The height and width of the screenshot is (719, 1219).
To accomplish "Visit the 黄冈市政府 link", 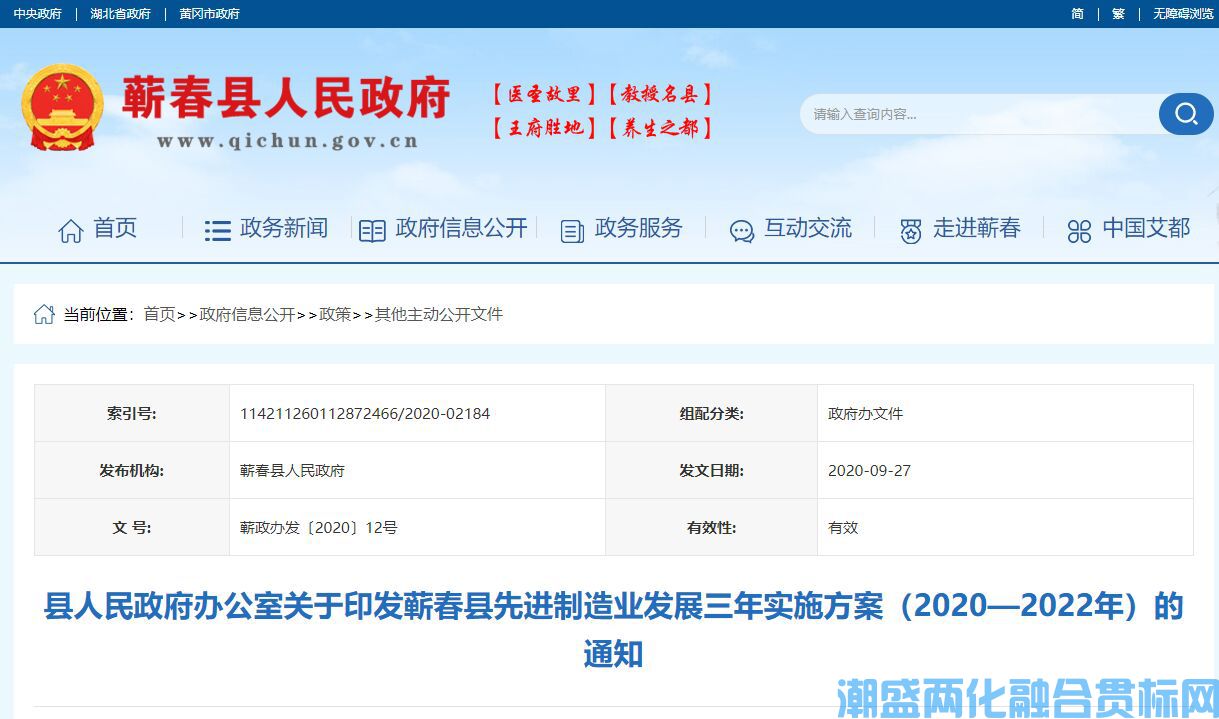I will (x=209, y=14).
